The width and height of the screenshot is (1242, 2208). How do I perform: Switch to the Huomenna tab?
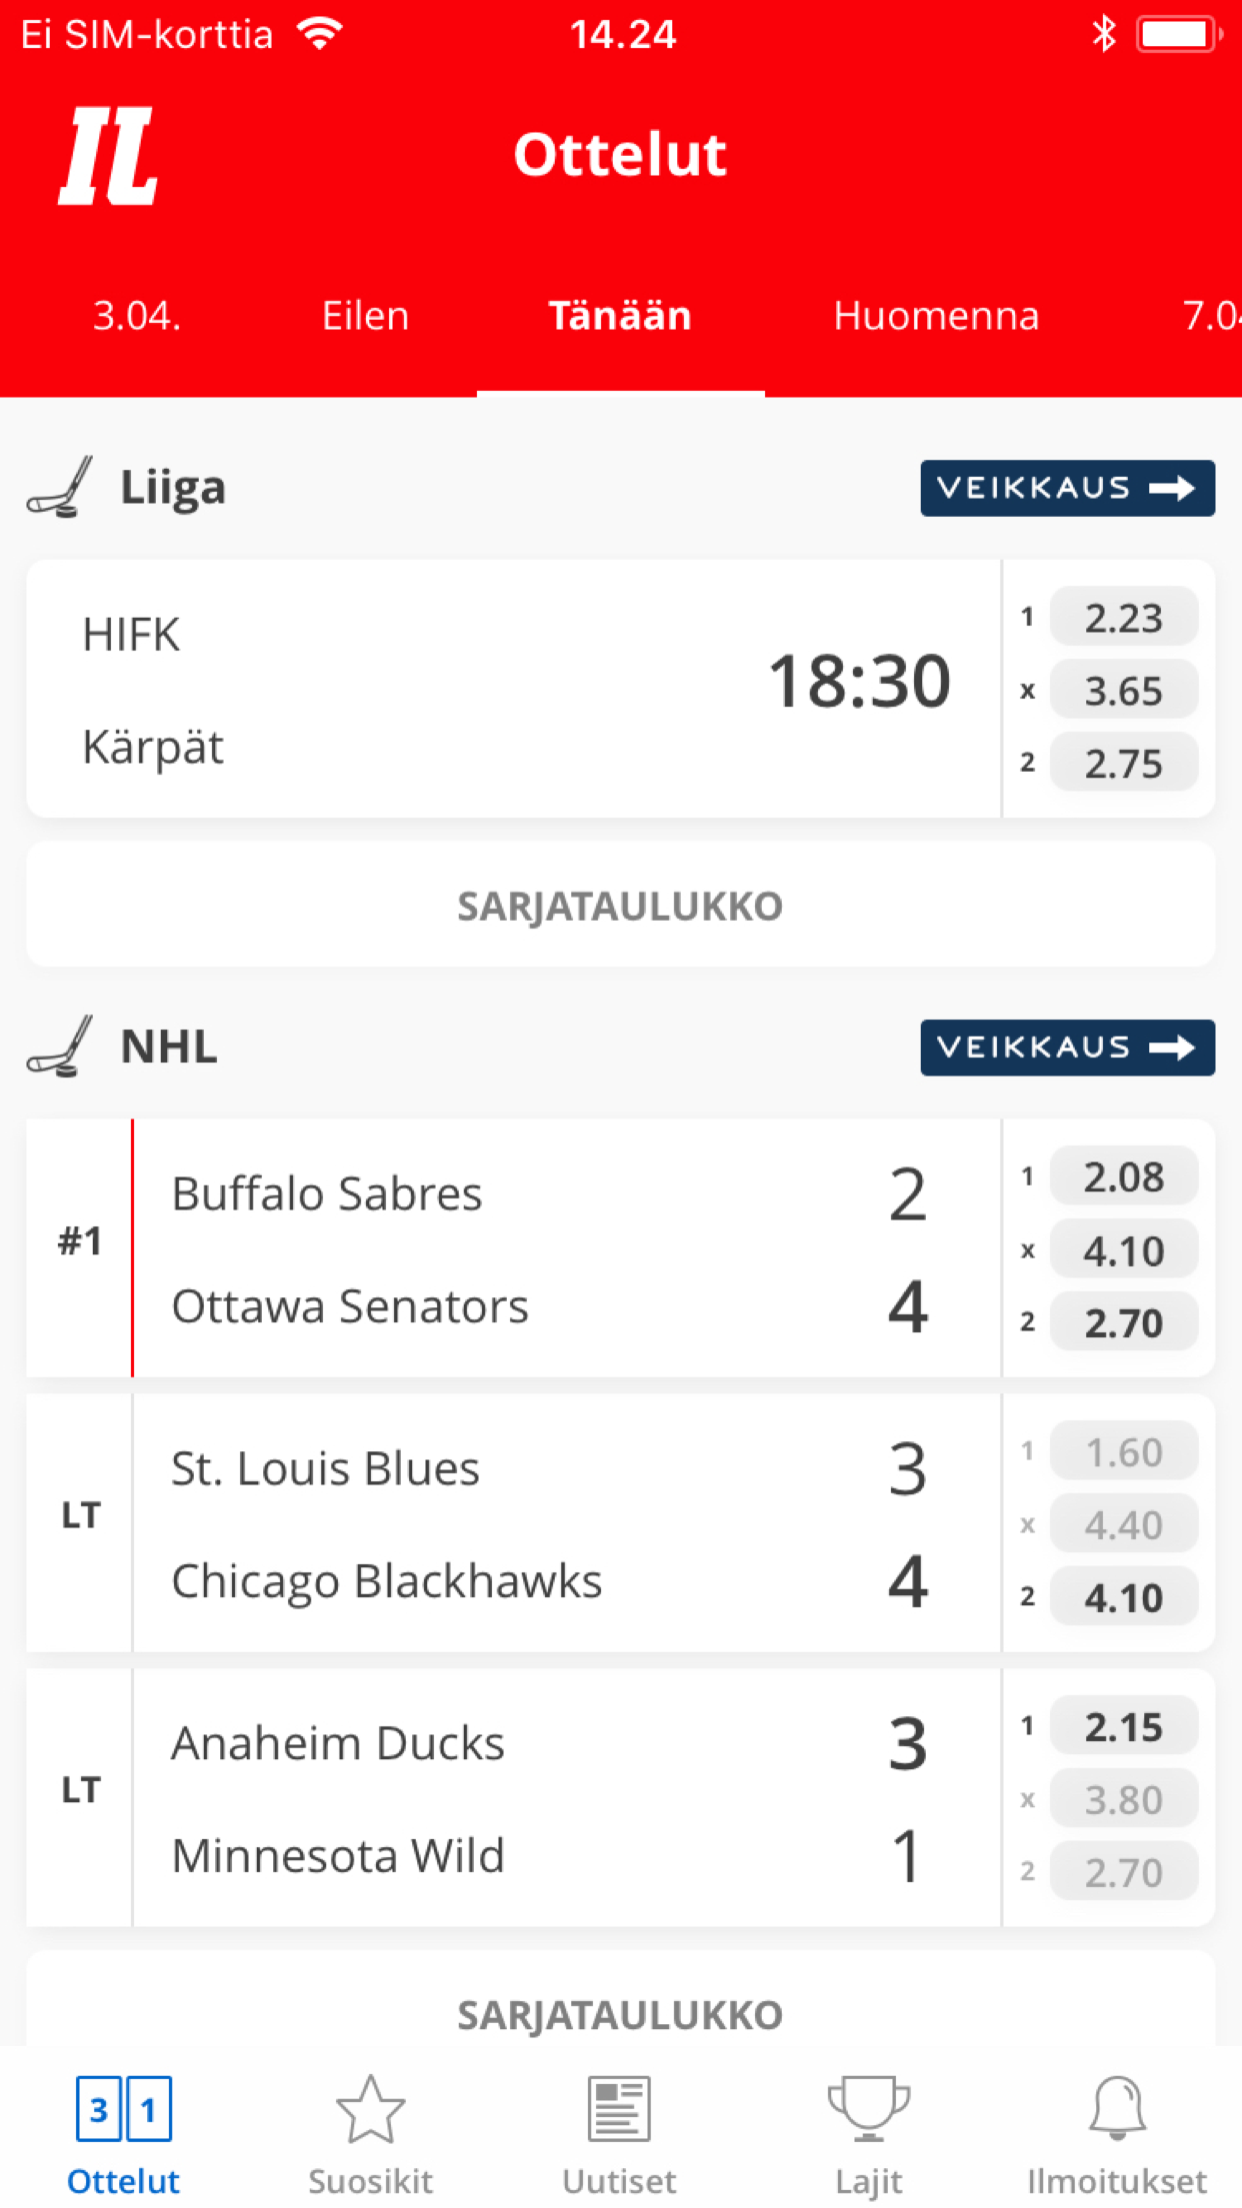pos(936,316)
